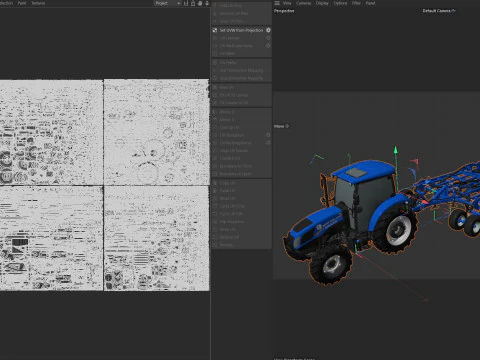The height and width of the screenshot is (360, 480).
Task: Click the Remove UV Pins command
Action: point(241,14)
